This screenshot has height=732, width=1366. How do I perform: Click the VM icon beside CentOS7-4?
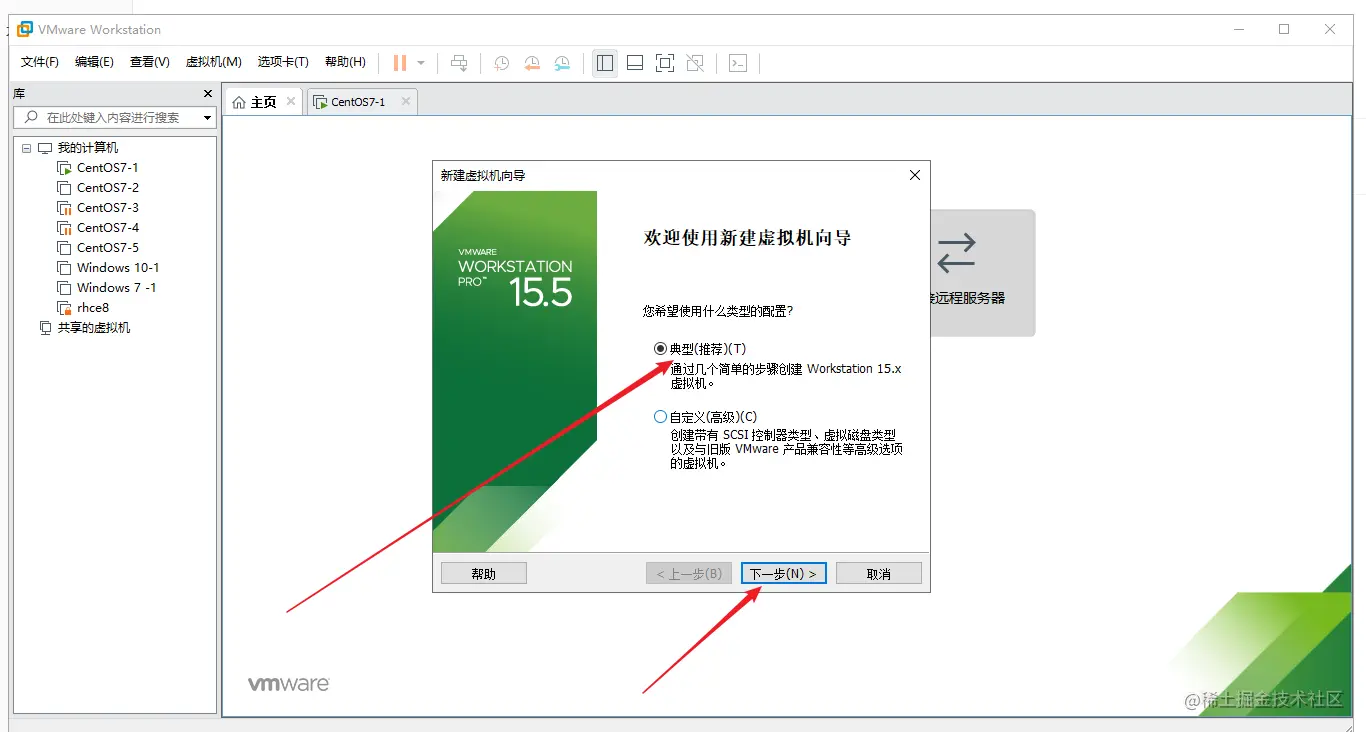click(x=64, y=228)
